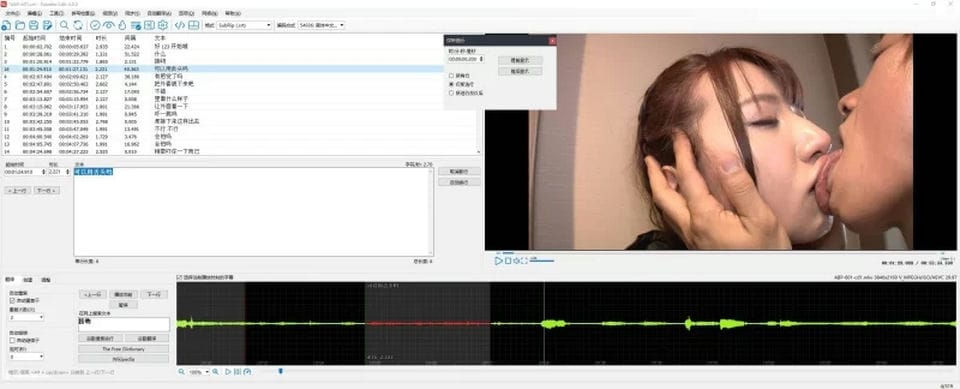Click into the subtitle text editing box

point(253,212)
